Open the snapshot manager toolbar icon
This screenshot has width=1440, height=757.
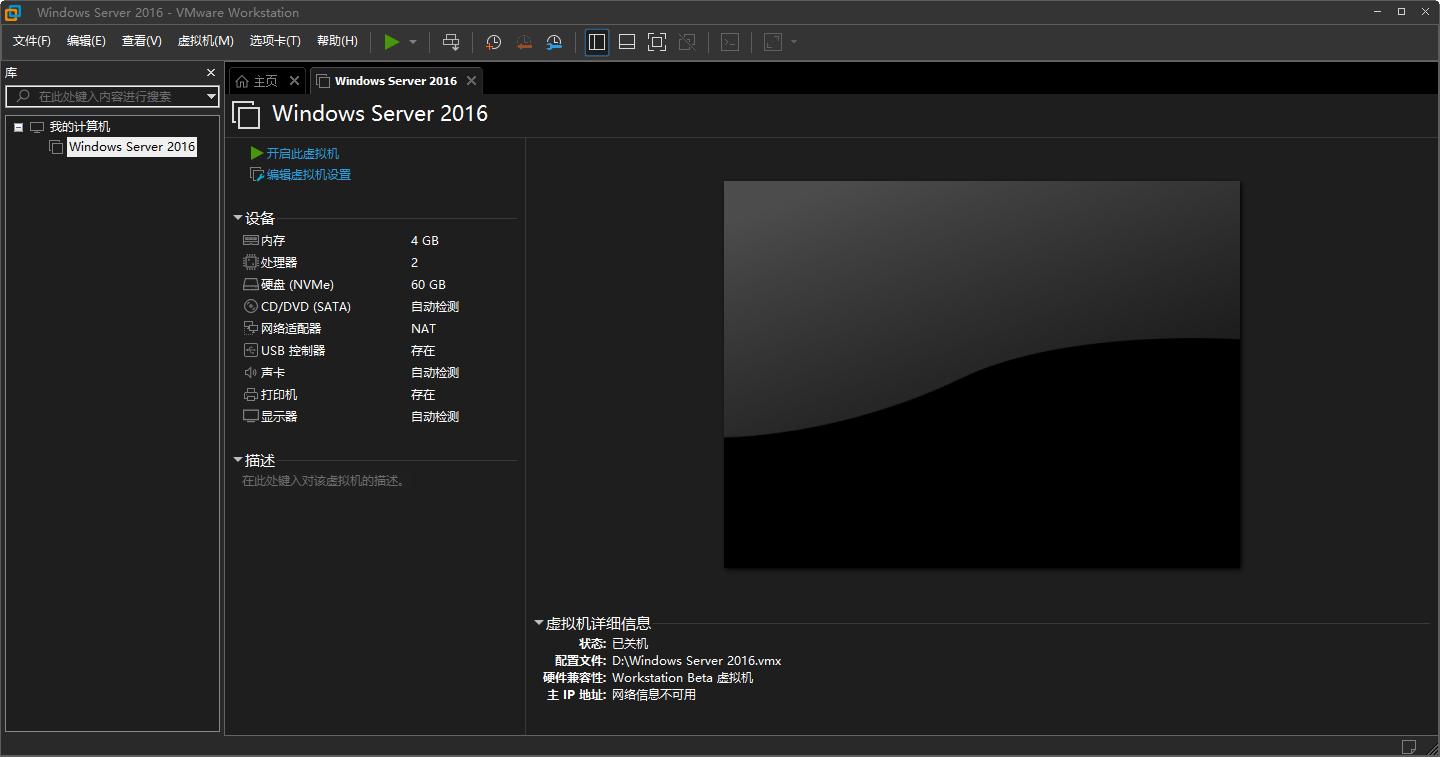(554, 42)
